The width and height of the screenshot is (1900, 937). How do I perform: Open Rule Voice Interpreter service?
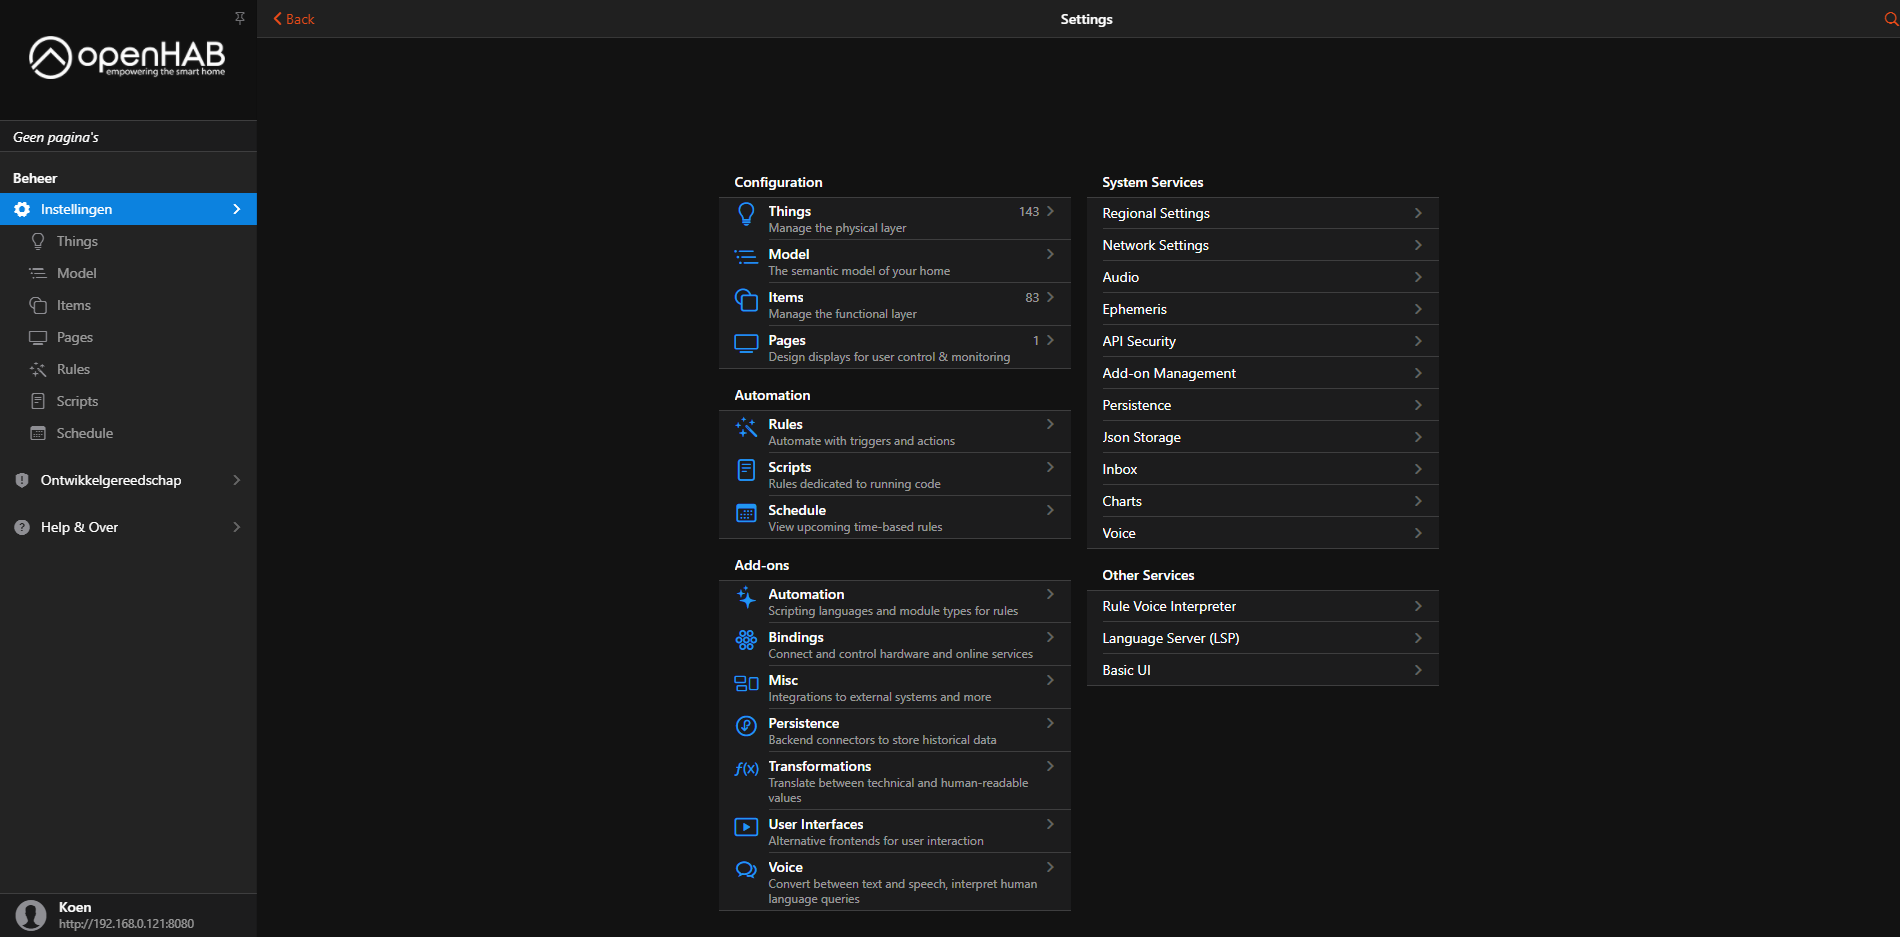click(x=1262, y=606)
